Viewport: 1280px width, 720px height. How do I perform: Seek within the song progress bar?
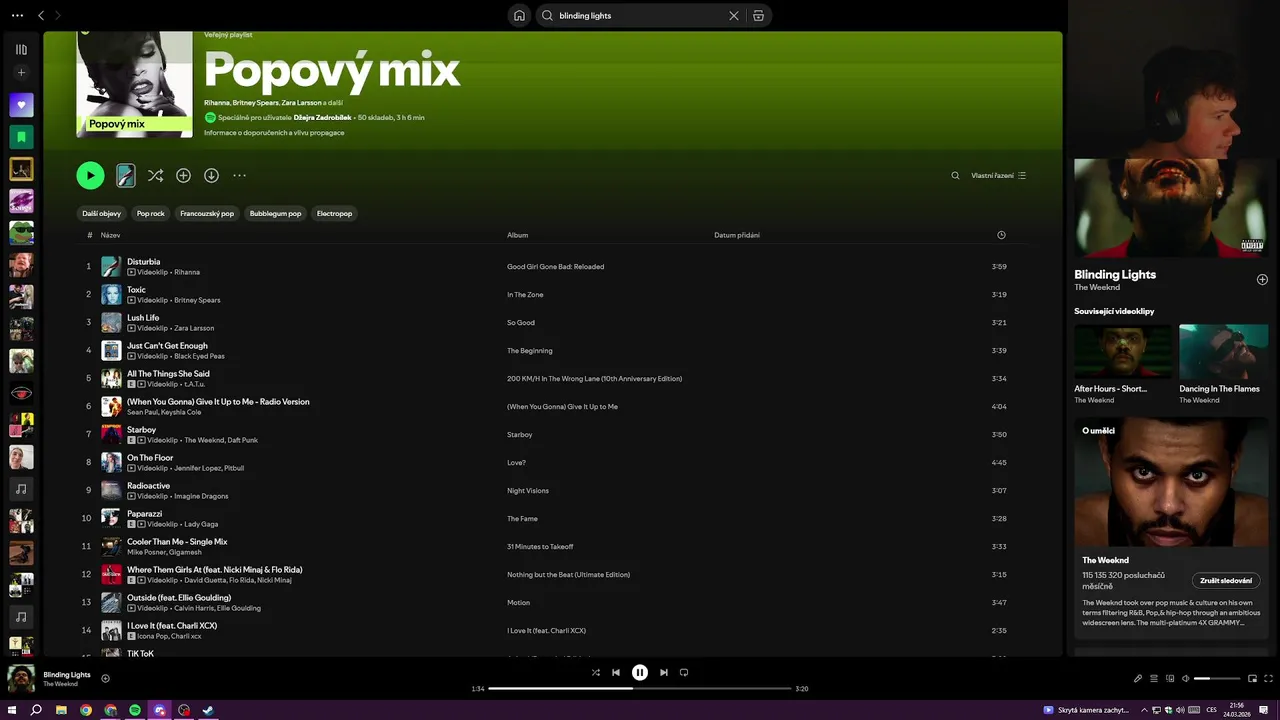pos(640,688)
